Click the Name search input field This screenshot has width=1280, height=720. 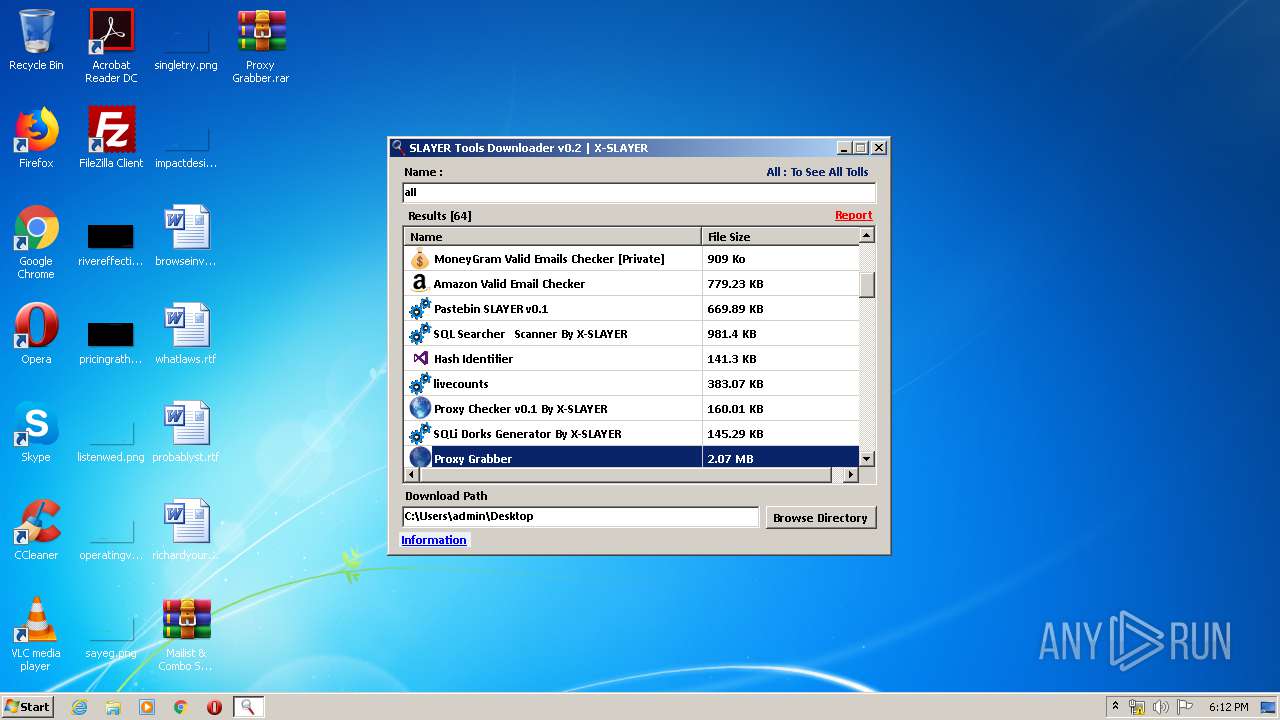(x=639, y=192)
